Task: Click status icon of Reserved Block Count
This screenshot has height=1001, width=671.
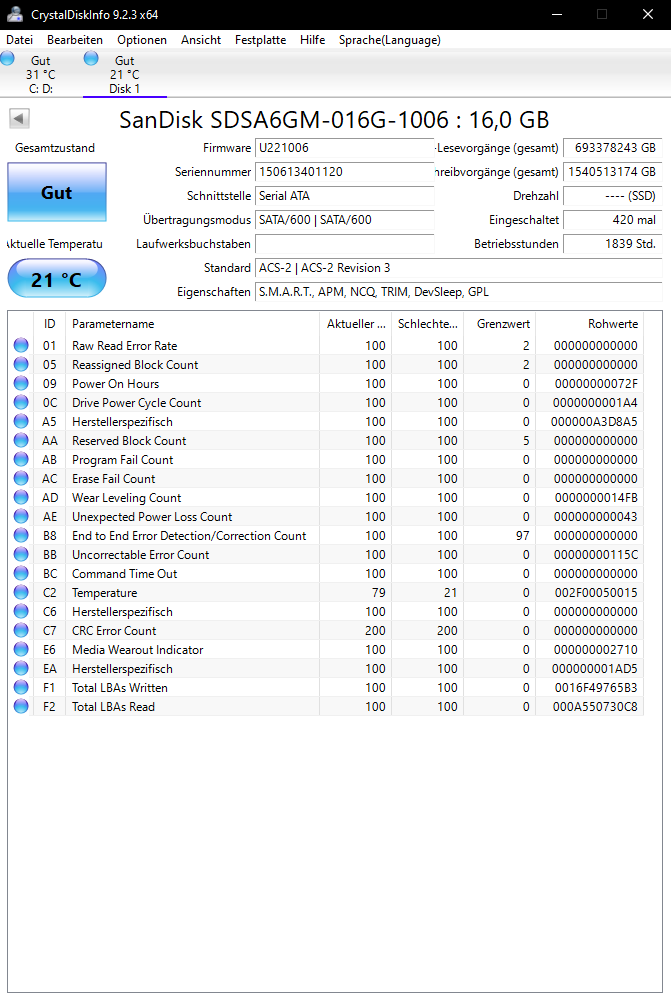Action: click(21, 440)
